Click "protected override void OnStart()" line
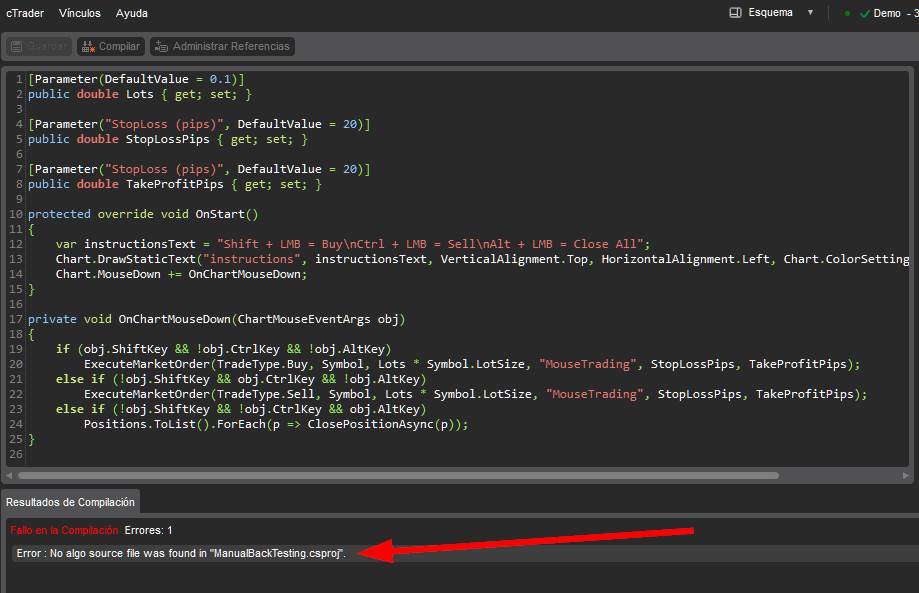This screenshot has width=919, height=593. click(x=143, y=214)
